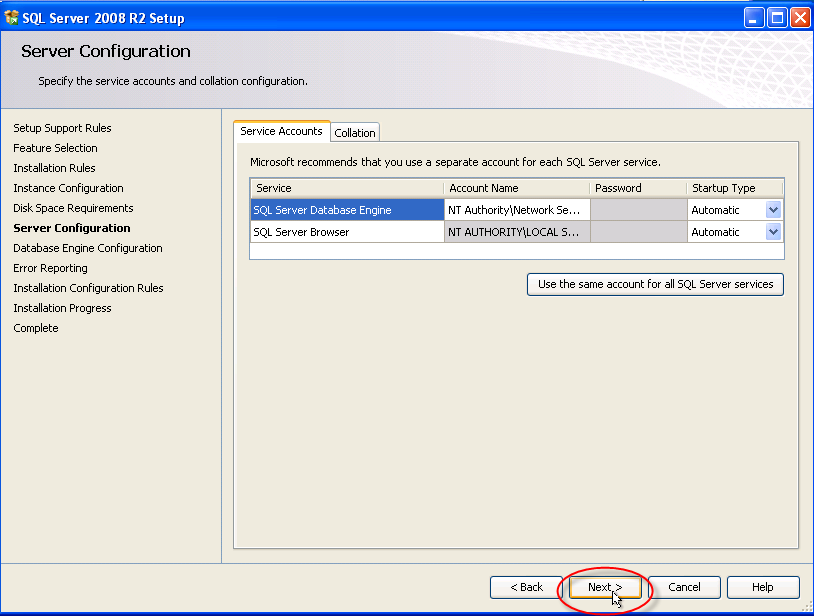This screenshot has width=814, height=616.
Task: Minimize the SQL Server 2008 R2 Setup window
Action: 754,18
